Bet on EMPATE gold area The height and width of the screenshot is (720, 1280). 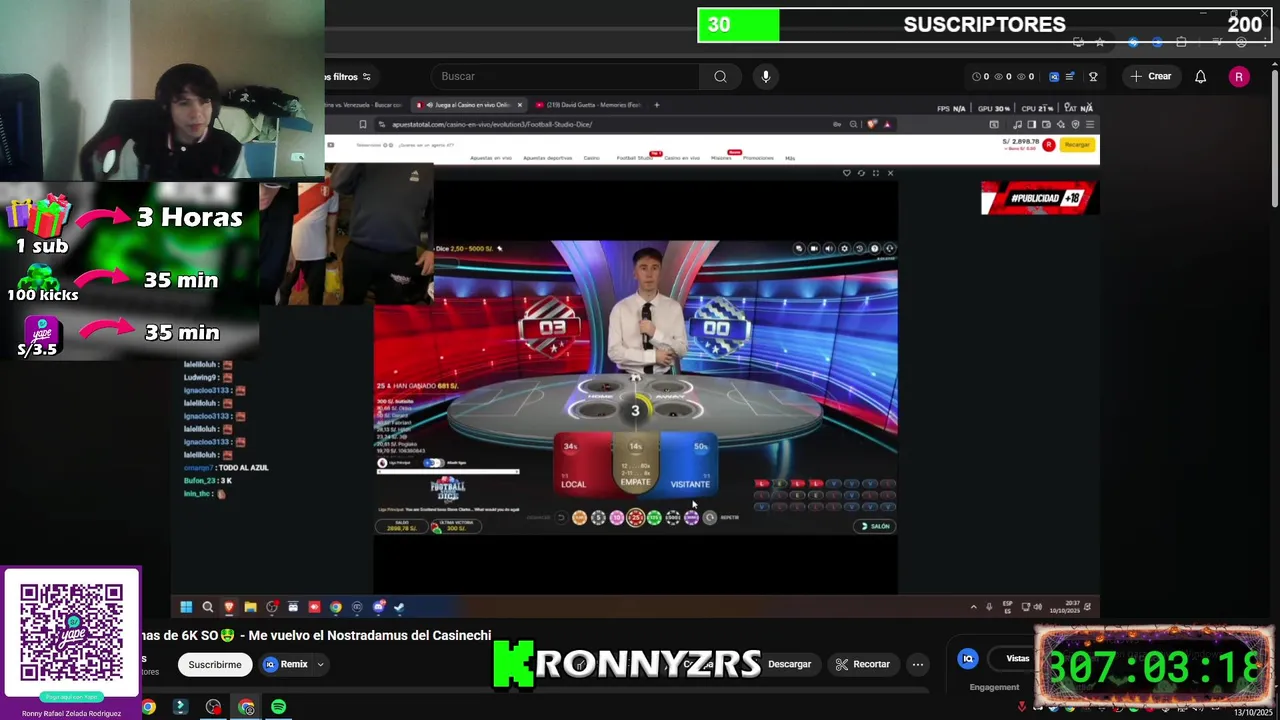635,464
